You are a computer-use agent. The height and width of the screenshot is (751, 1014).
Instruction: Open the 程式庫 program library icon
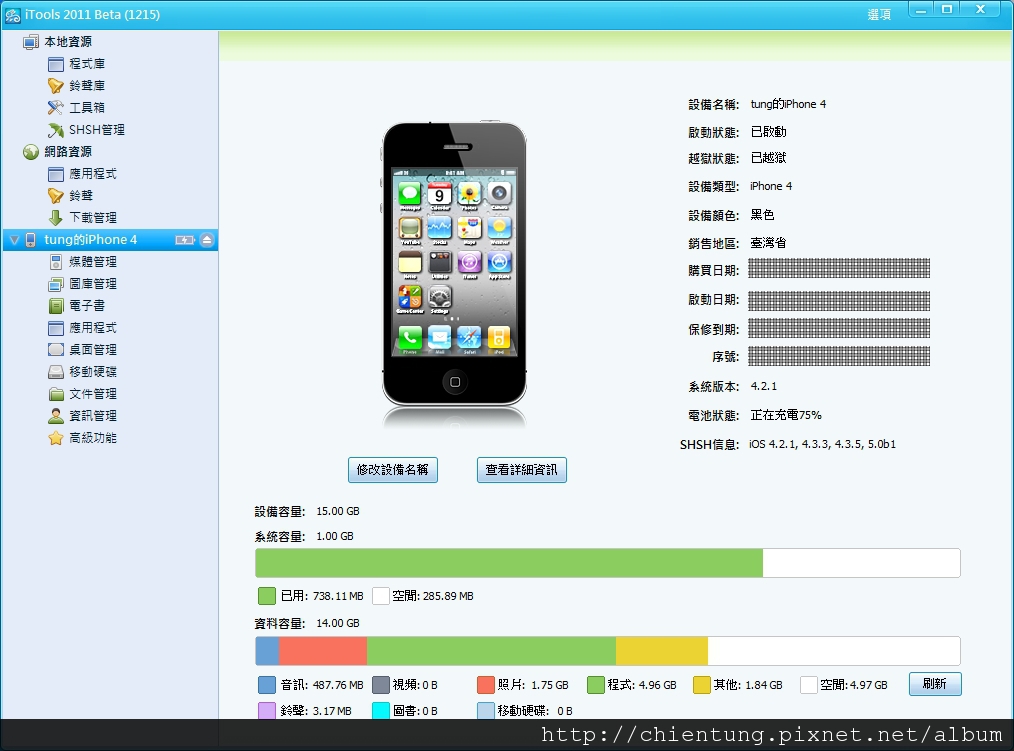point(56,64)
